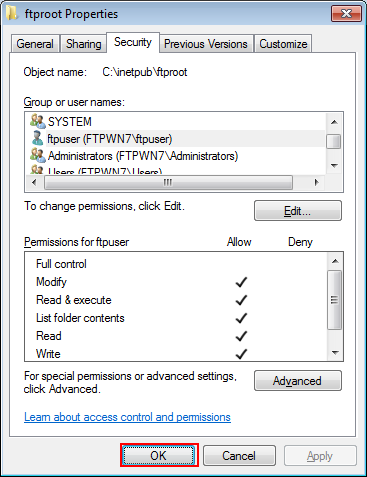Viewport: 367px width, 477px height.
Task: Click left arrow of horizontal scrollbar
Action: point(34,182)
